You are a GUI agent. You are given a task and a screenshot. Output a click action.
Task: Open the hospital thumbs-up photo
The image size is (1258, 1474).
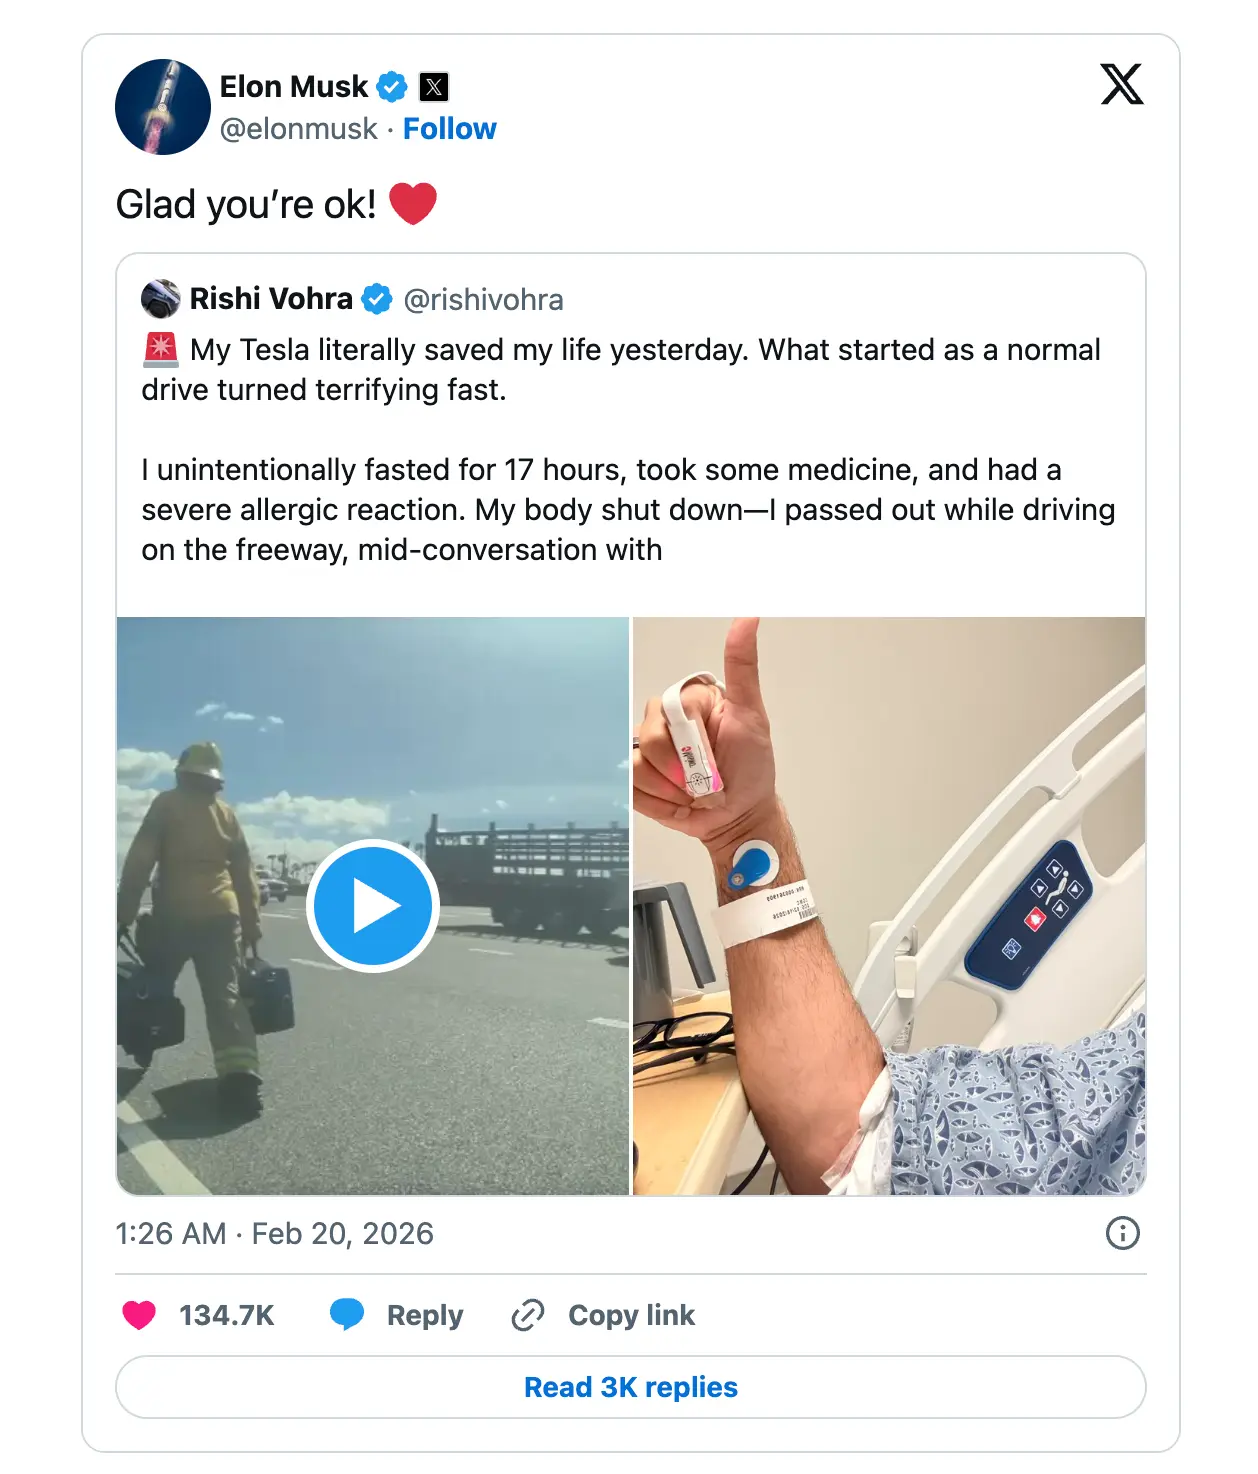tap(889, 906)
